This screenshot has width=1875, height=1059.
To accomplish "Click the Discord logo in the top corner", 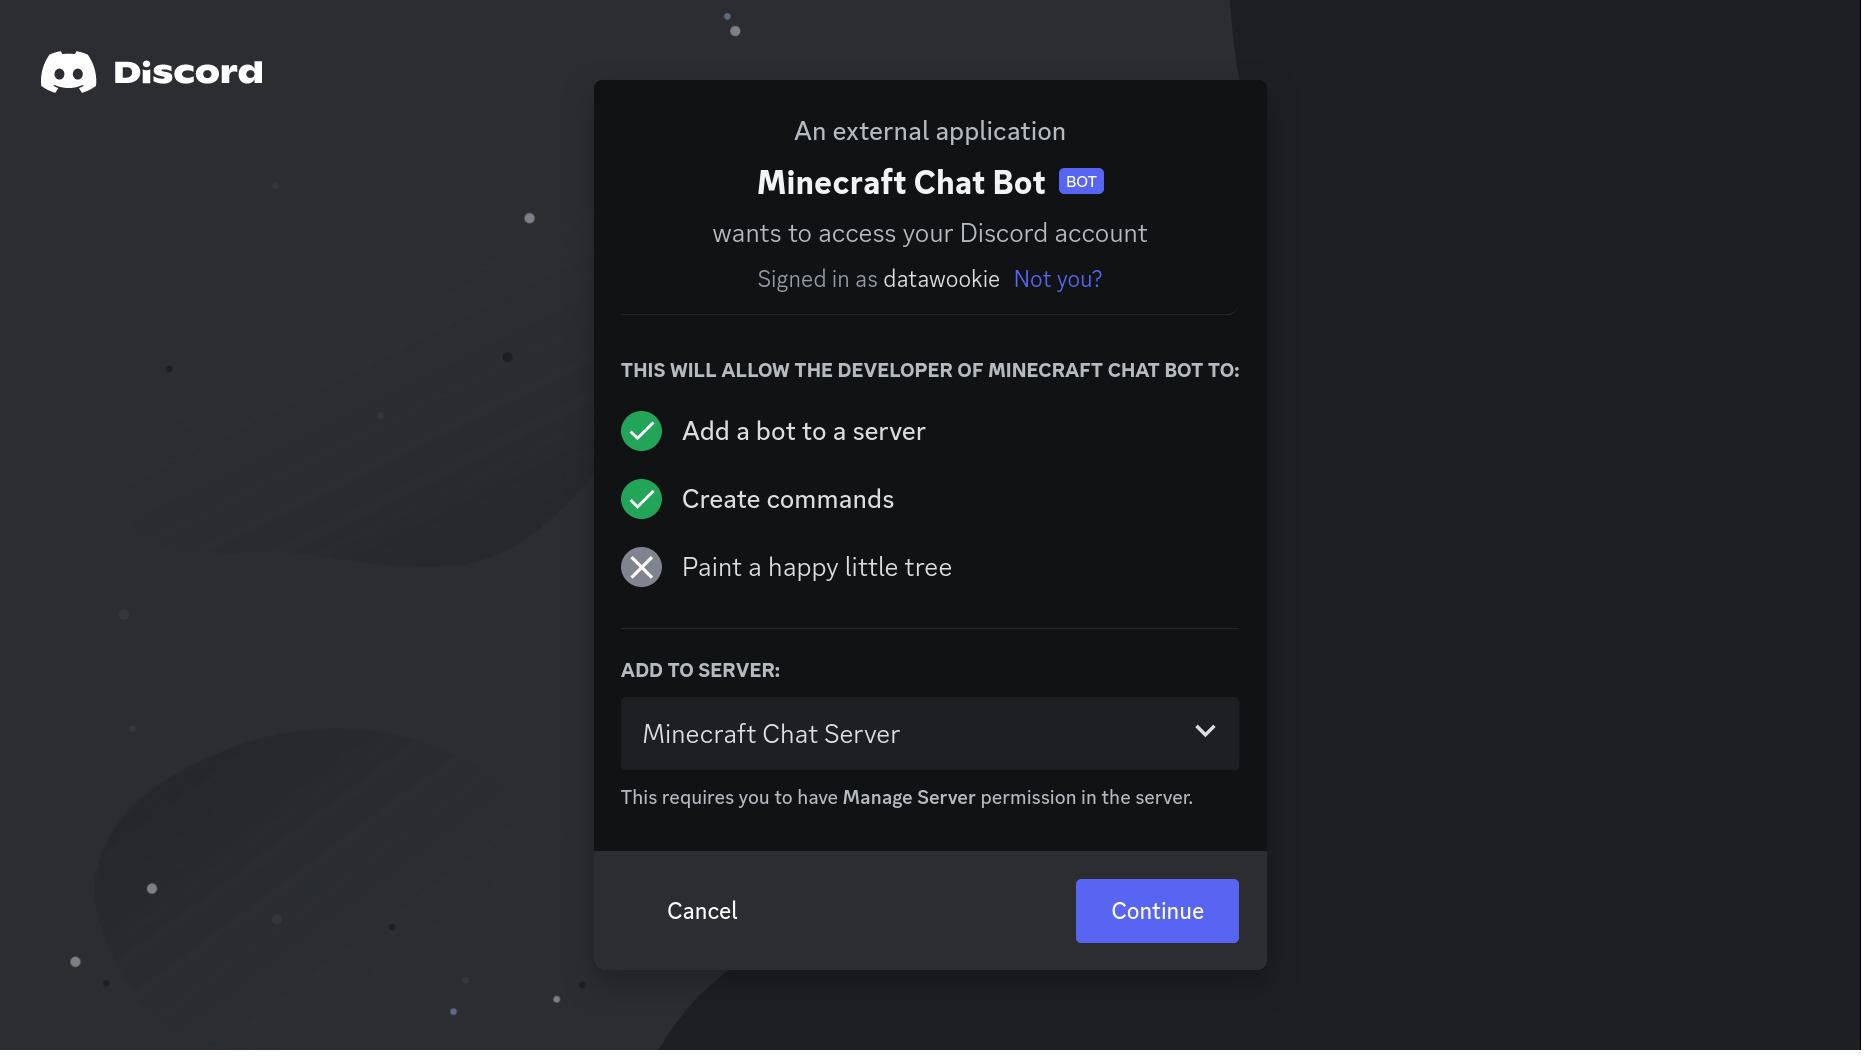I will pos(70,71).
